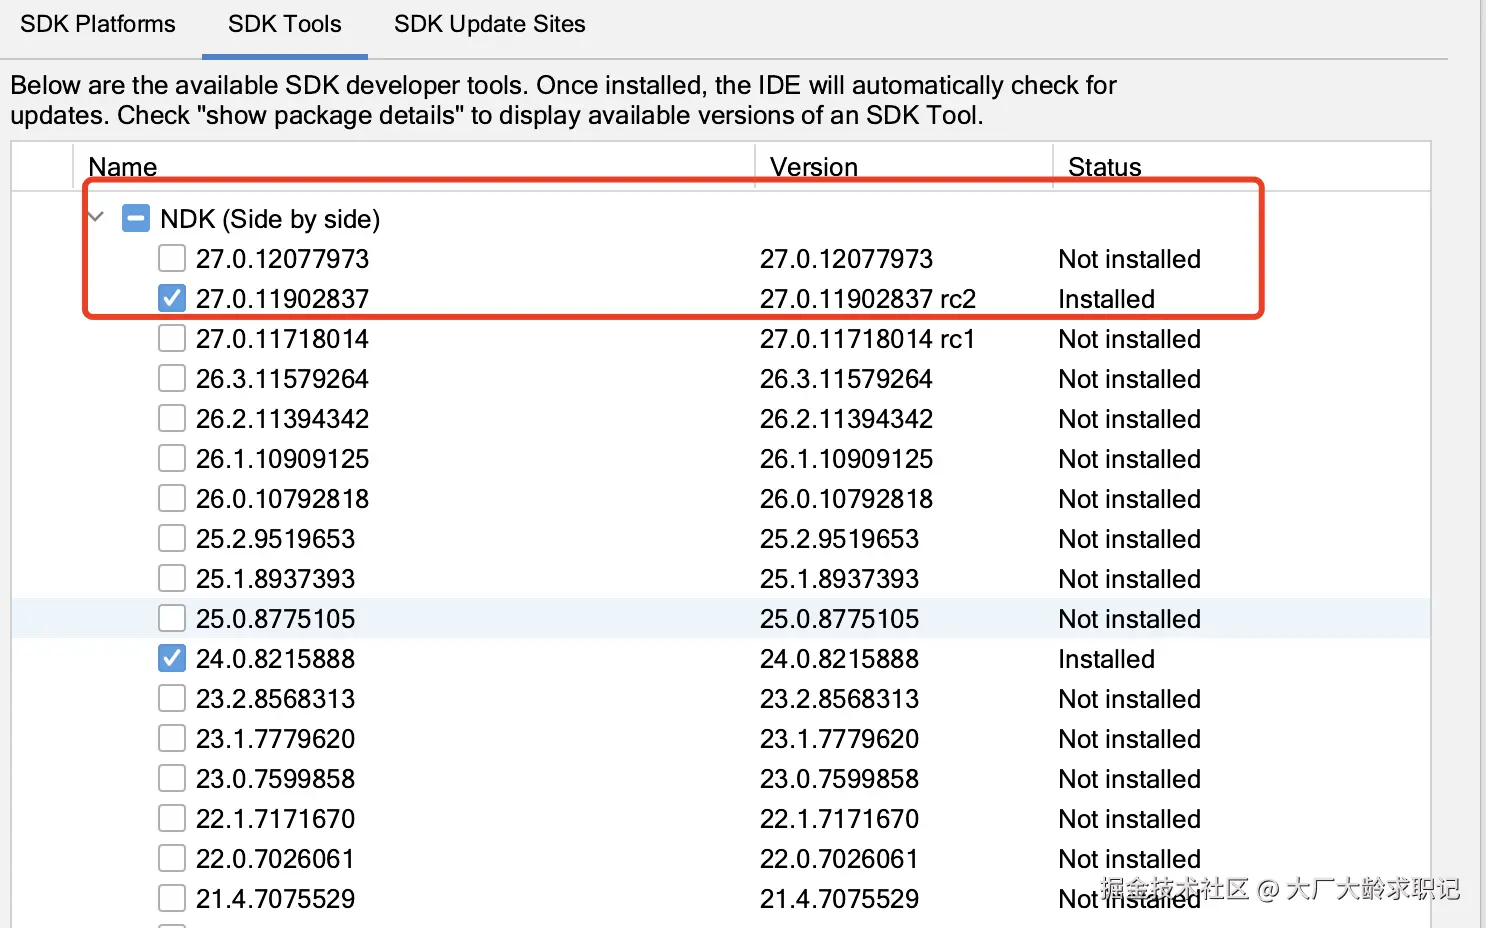The height and width of the screenshot is (928, 1486).
Task: Tick the NDK 26.3.11579264 checkbox
Action: pos(172,378)
